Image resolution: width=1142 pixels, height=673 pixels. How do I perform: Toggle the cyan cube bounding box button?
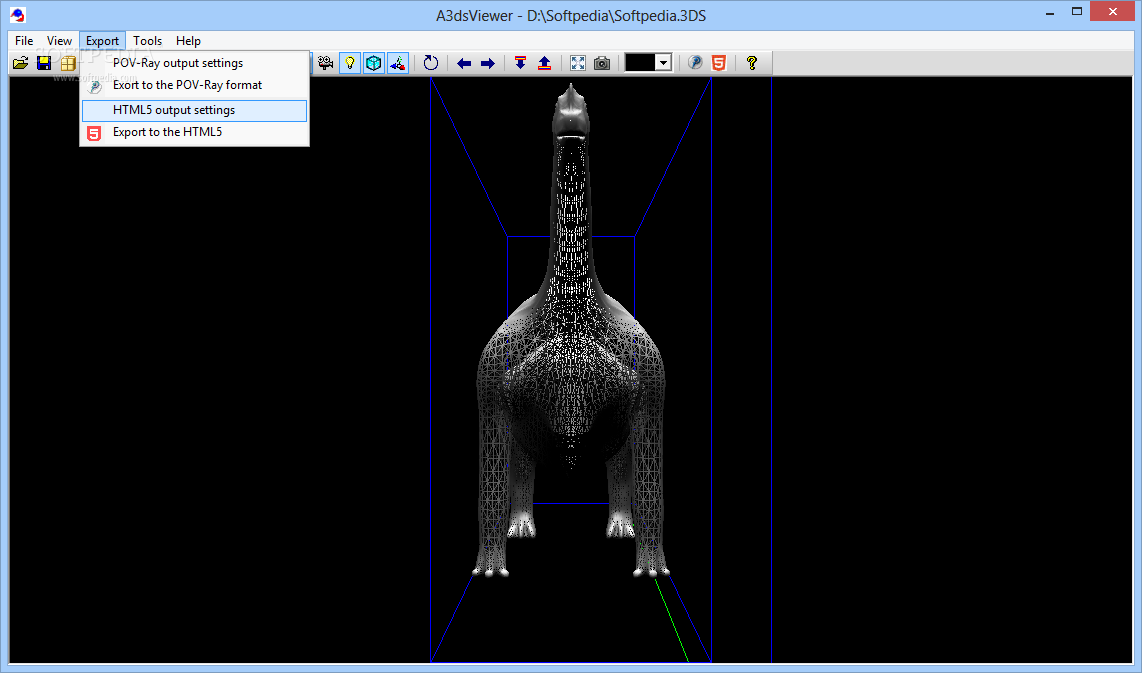[x=374, y=63]
